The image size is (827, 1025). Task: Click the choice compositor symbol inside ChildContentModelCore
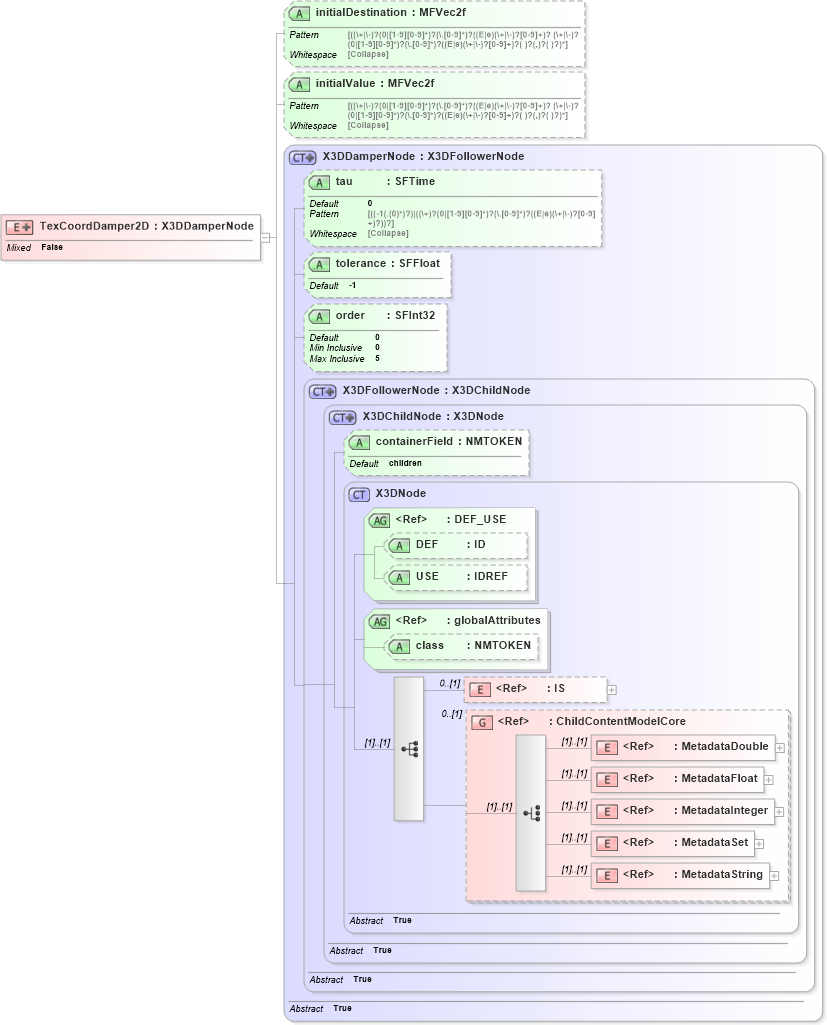point(531,813)
